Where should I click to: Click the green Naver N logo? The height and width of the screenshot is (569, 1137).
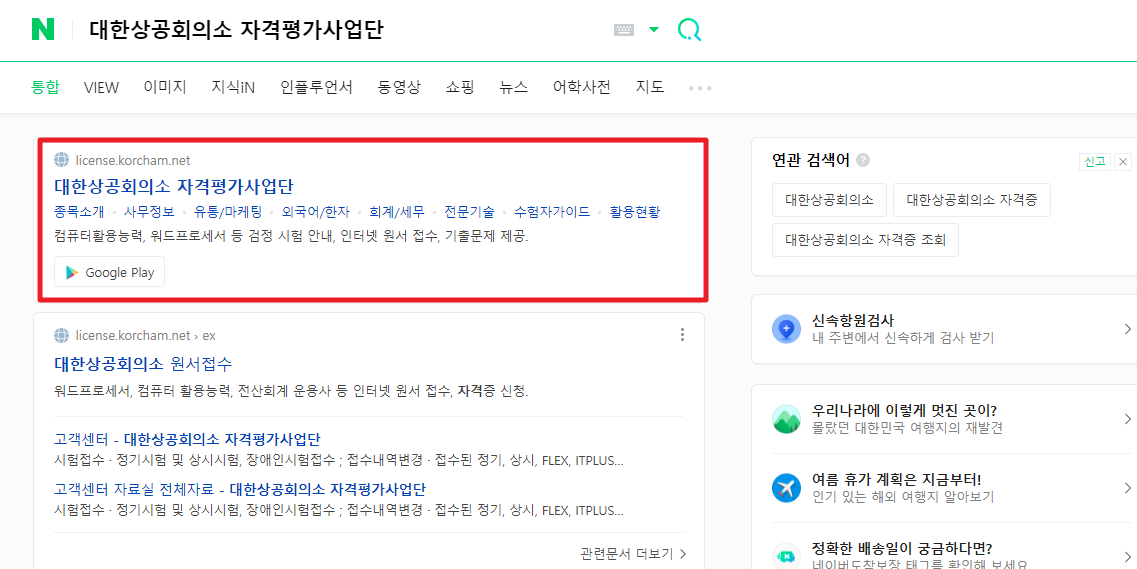[43, 30]
